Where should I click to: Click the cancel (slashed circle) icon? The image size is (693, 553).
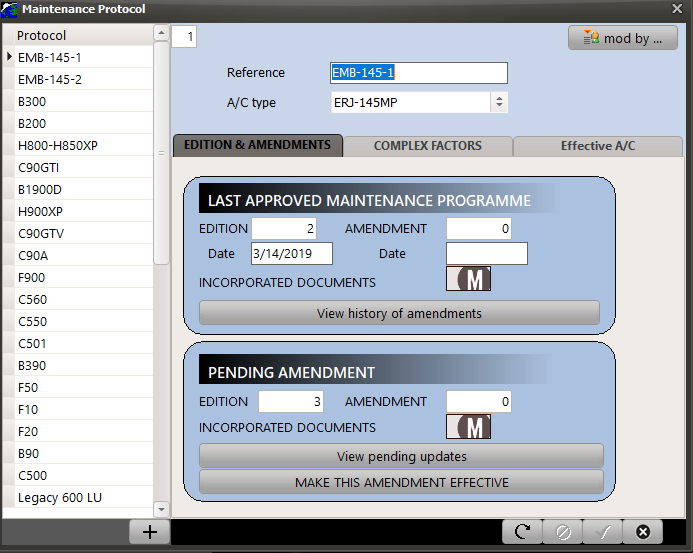(563, 532)
